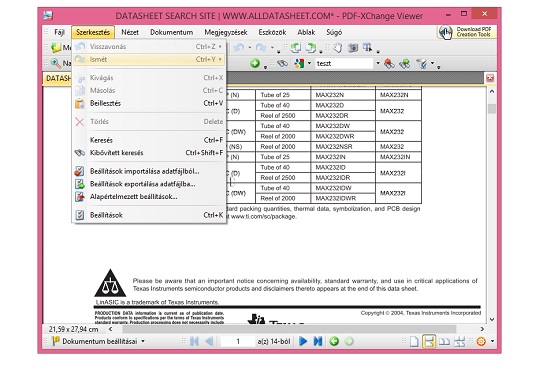The height and width of the screenshot is (368, 550).
Task: Open the toolbar redo dropdown arrow
Action: coord(272,47)
